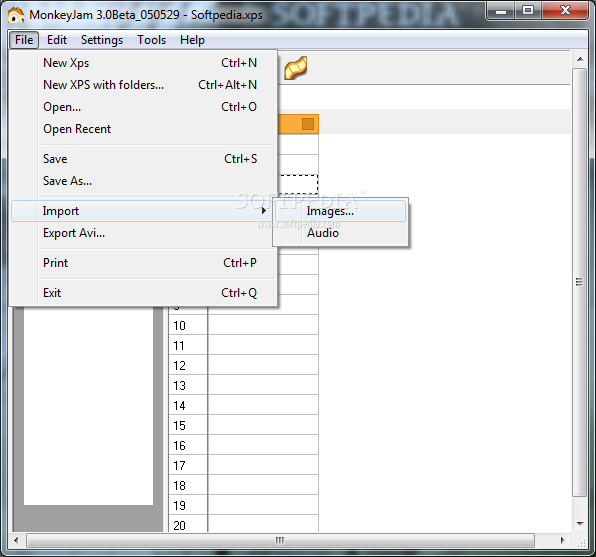Screen dimensions: 596x557
Task: Click the orange square in layer header
Action: (308, 124)
